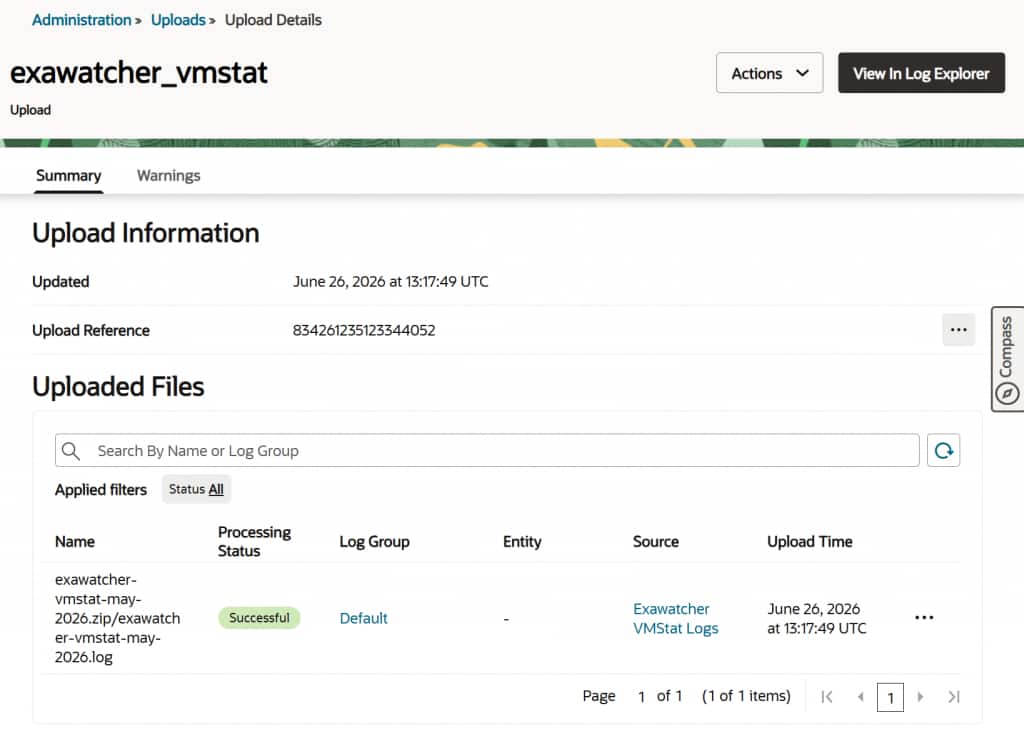Focus Search By Name or Log Group field
The height and width of the screenshot is (731, 1024).
point(487,451)
